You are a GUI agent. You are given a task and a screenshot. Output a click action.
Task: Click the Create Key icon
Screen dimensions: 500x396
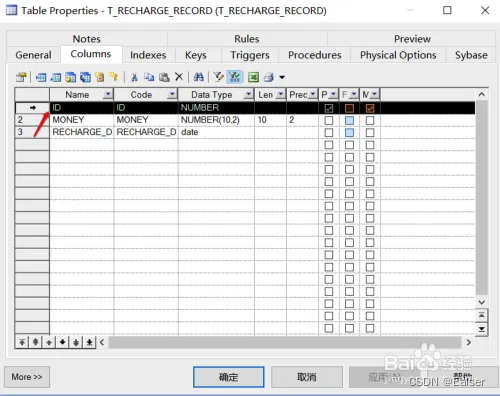(x=114, y=77)
